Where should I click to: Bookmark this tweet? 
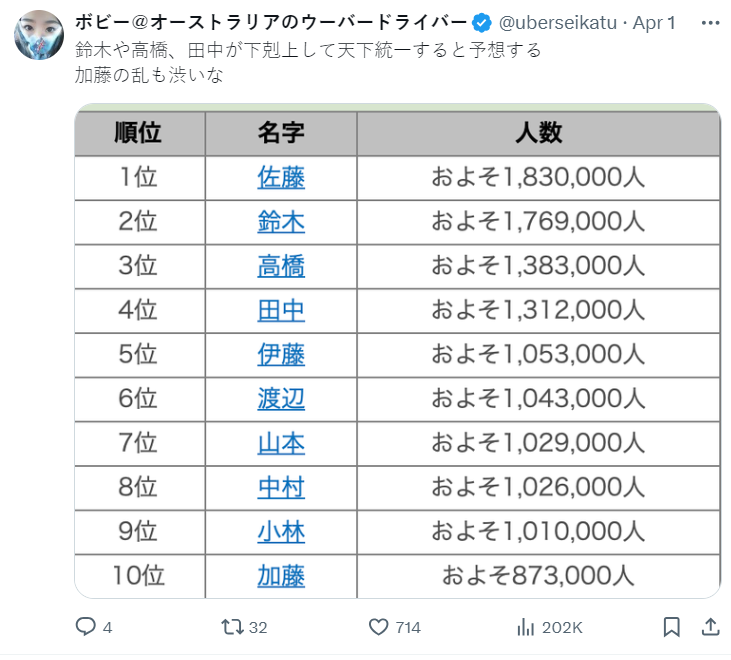672,627
